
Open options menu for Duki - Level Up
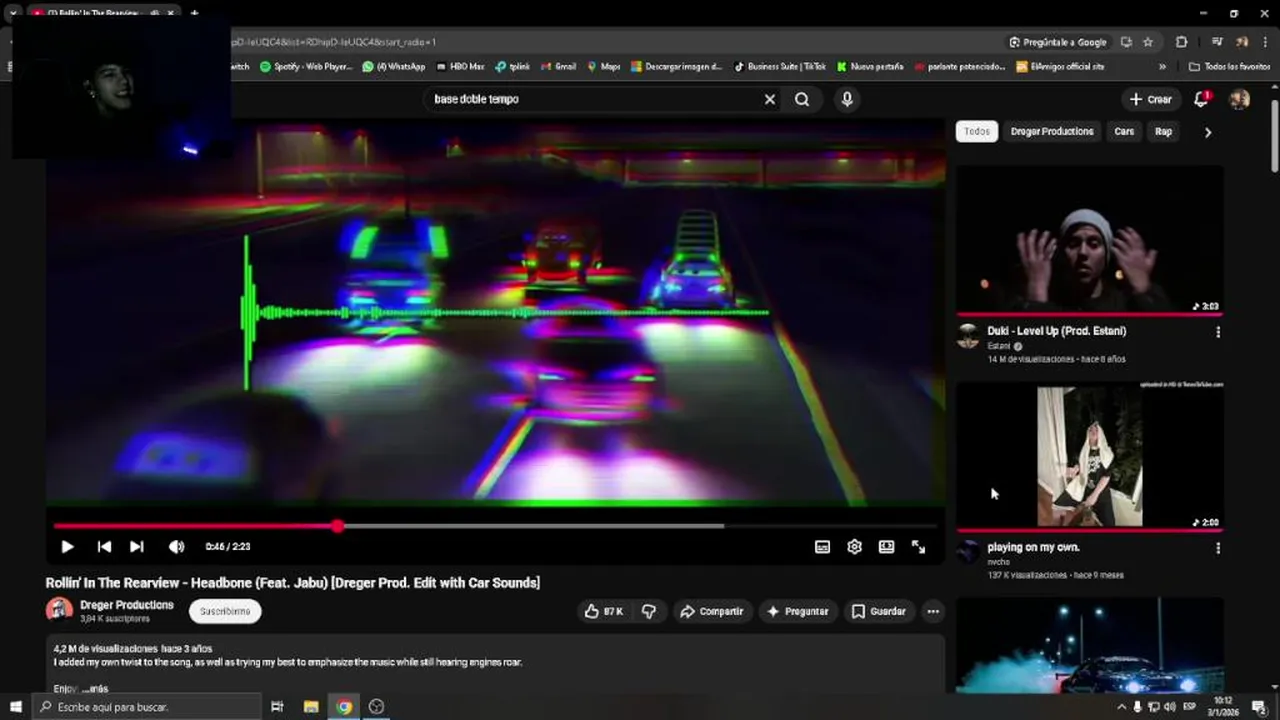click(x=1218, y=332)
